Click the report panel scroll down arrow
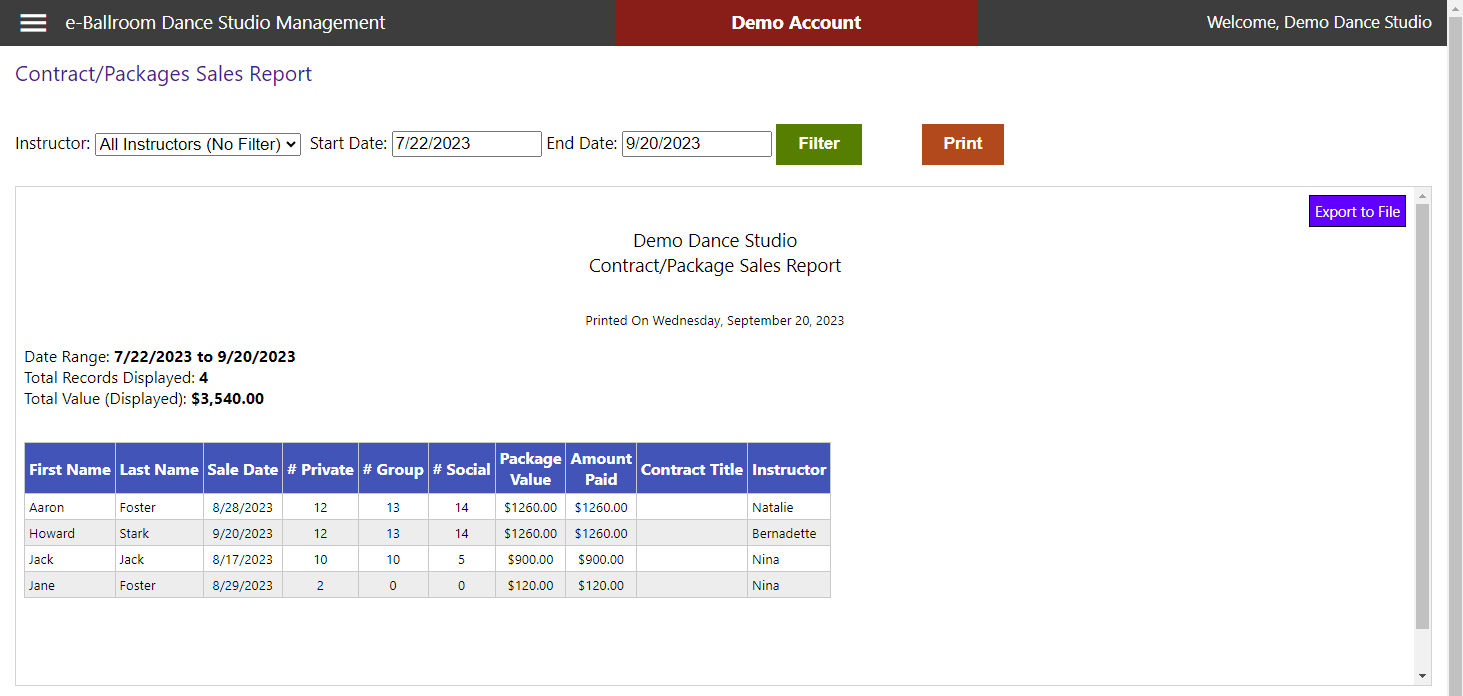1463x696 pixels. pos(1423,676)
